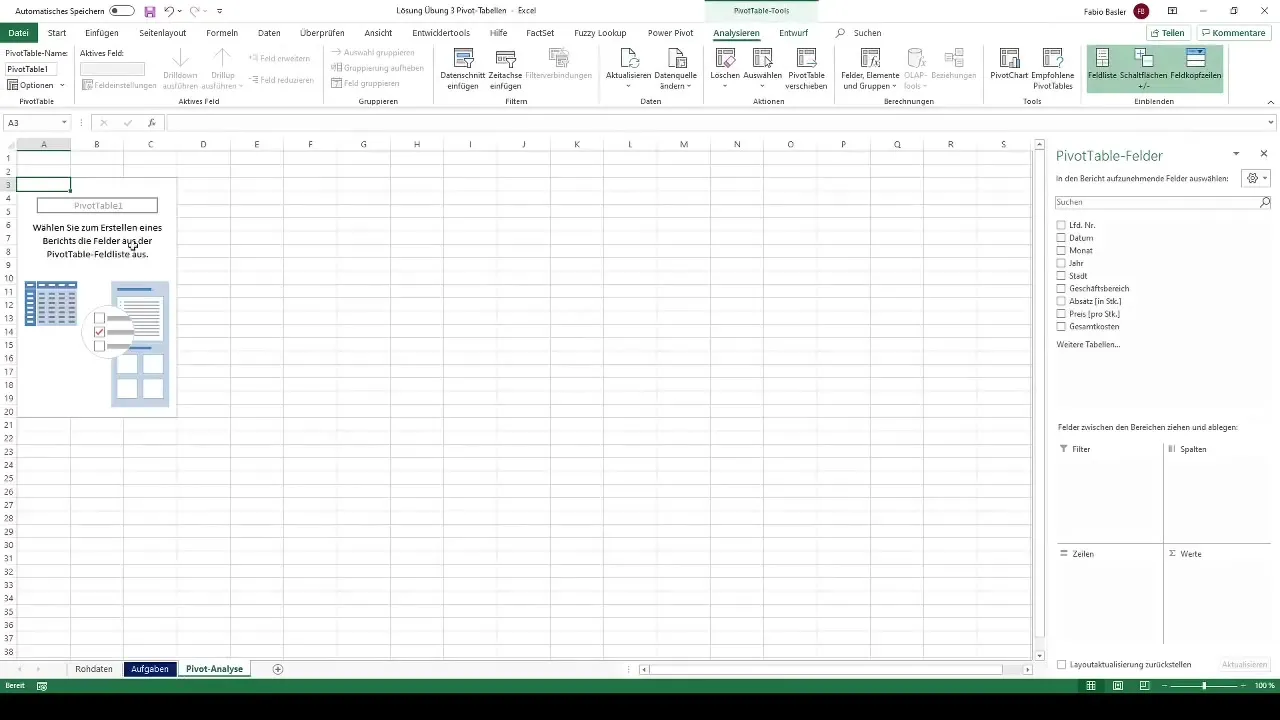Click the horizontal scrollbar of the sheet
This screenshot has height=720, width=1280.
tap(826, 669)
